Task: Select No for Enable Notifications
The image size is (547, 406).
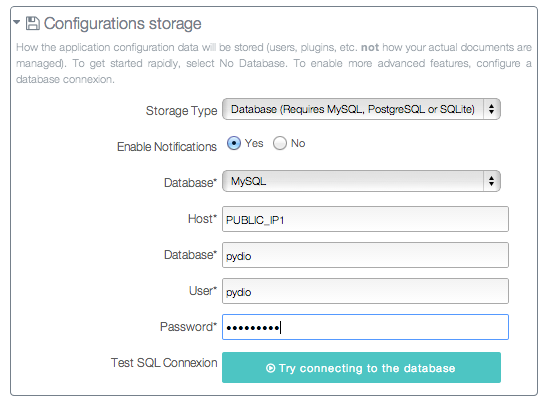Action: point(280,143)
